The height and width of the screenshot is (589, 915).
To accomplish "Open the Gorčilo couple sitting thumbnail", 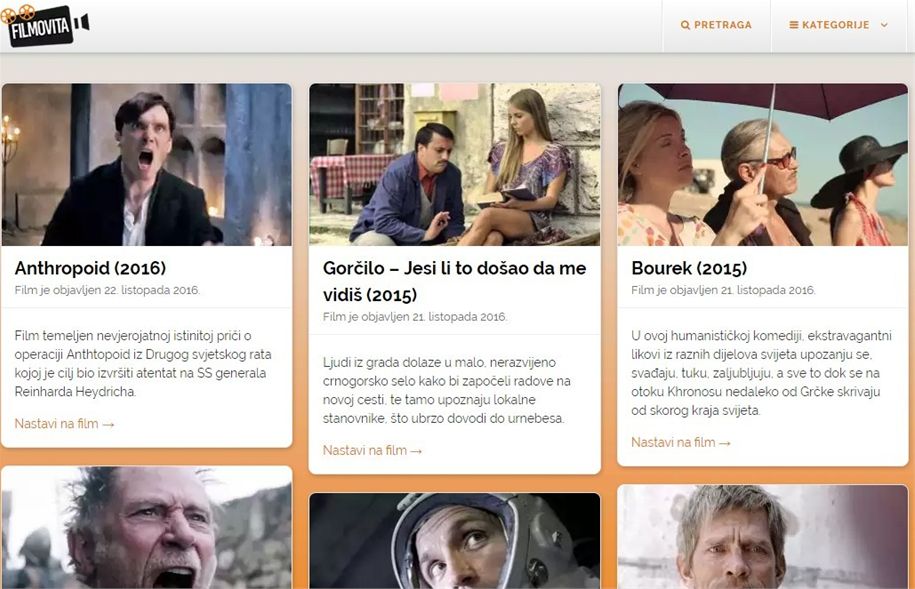I will (455, 165).
